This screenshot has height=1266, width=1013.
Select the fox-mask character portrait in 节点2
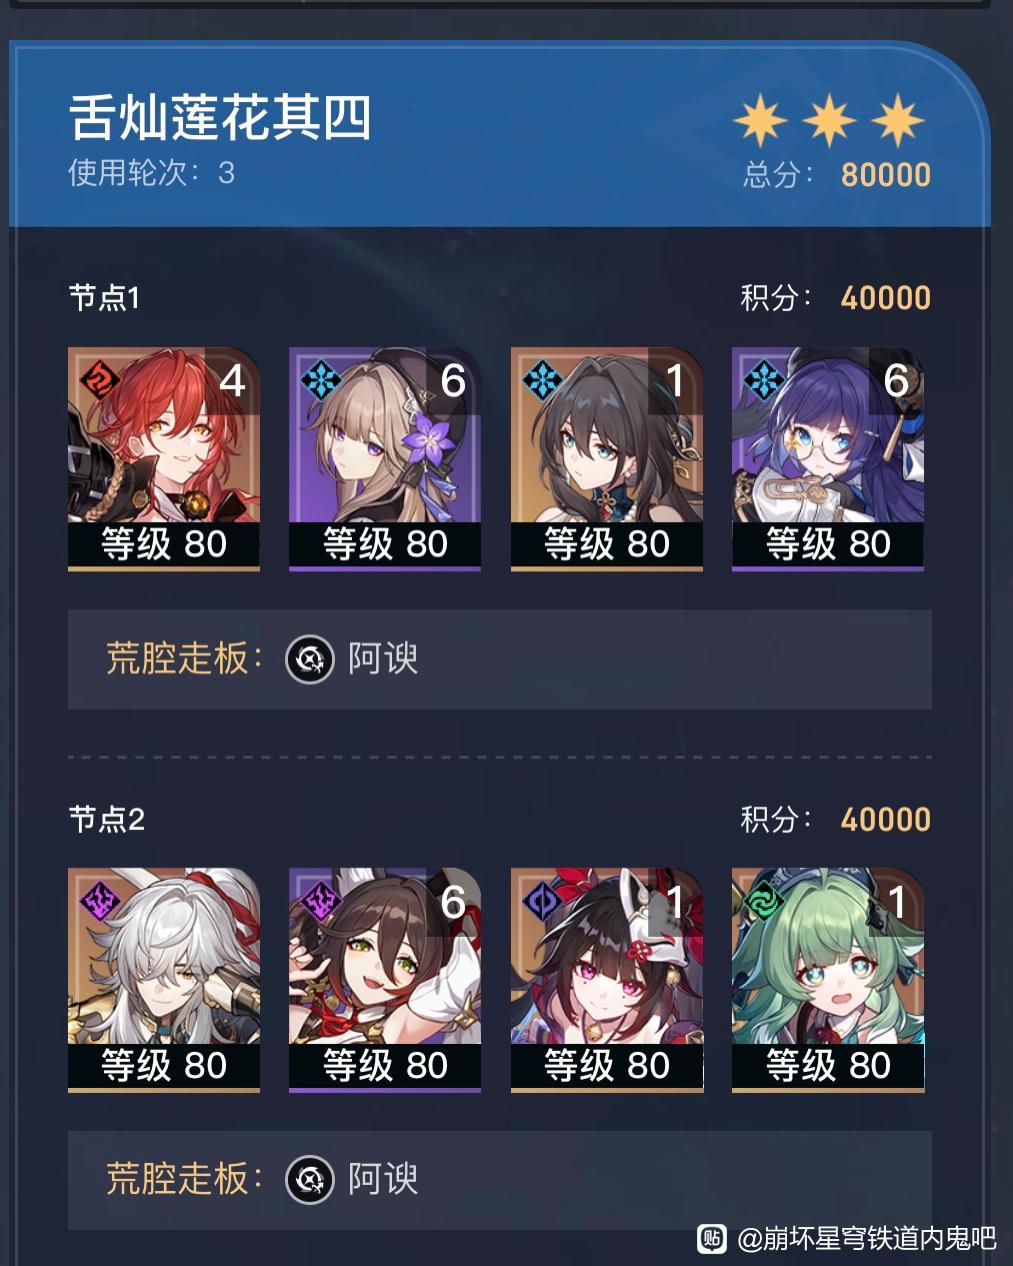tap(607, 980)
